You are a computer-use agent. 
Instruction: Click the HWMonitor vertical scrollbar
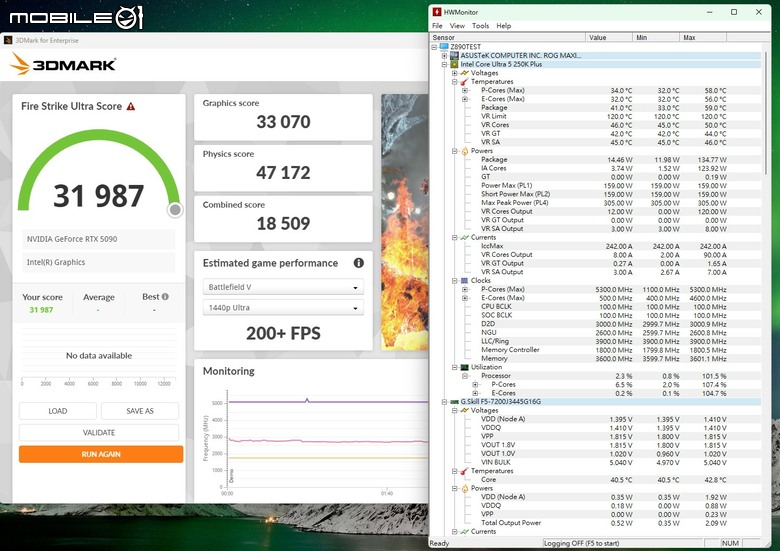pyautogui.click(x=766, y=288)
